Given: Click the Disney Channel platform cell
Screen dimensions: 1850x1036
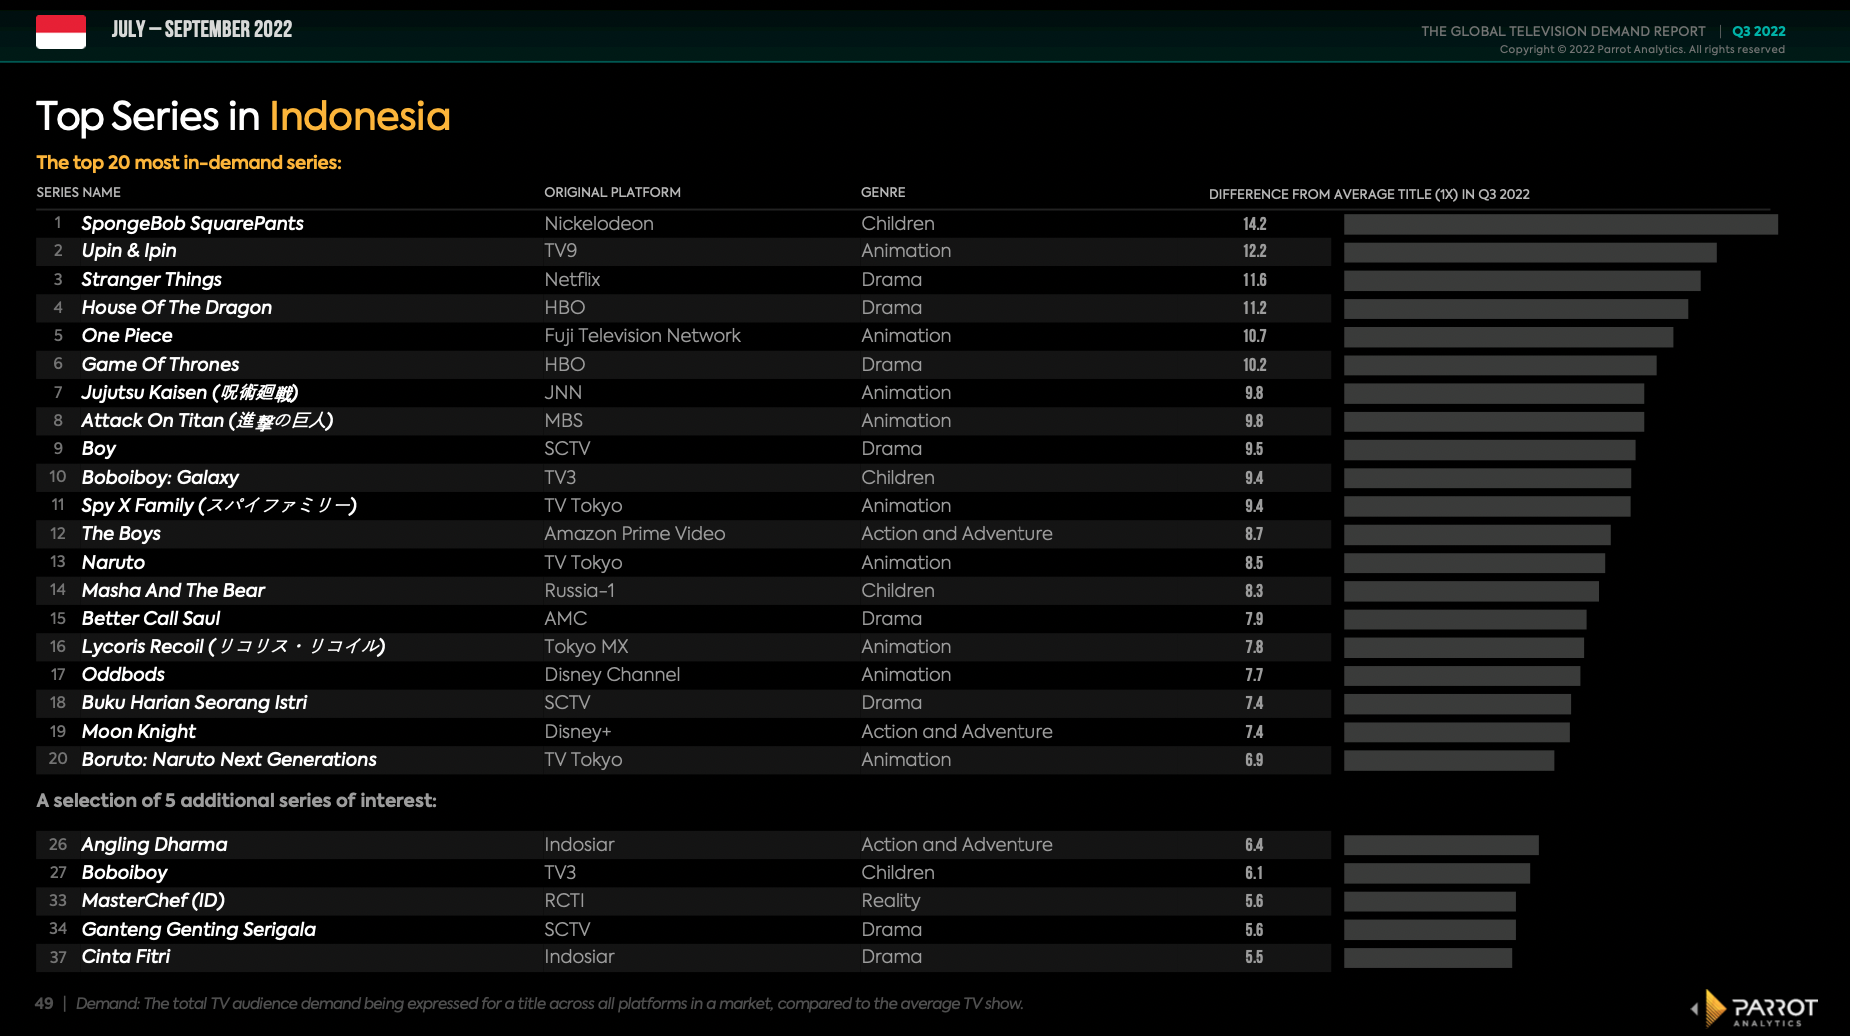Looking at the screenshot, I should click(x=612, y=675).
